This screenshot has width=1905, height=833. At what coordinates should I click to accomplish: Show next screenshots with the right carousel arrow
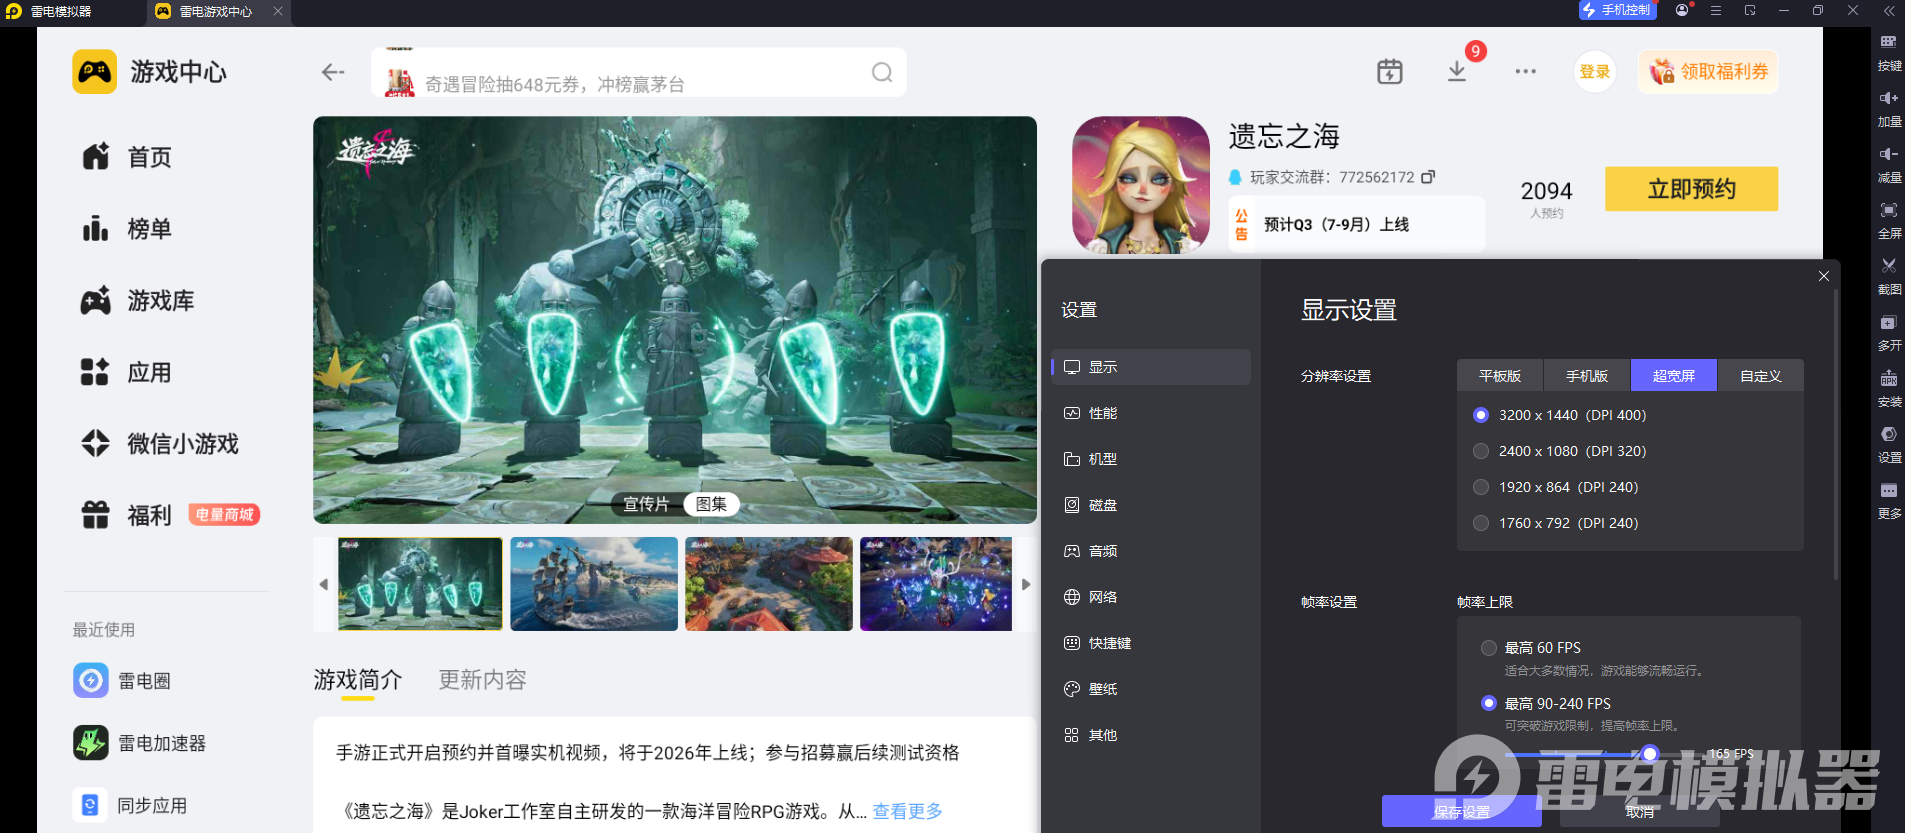coord(1026,584)
